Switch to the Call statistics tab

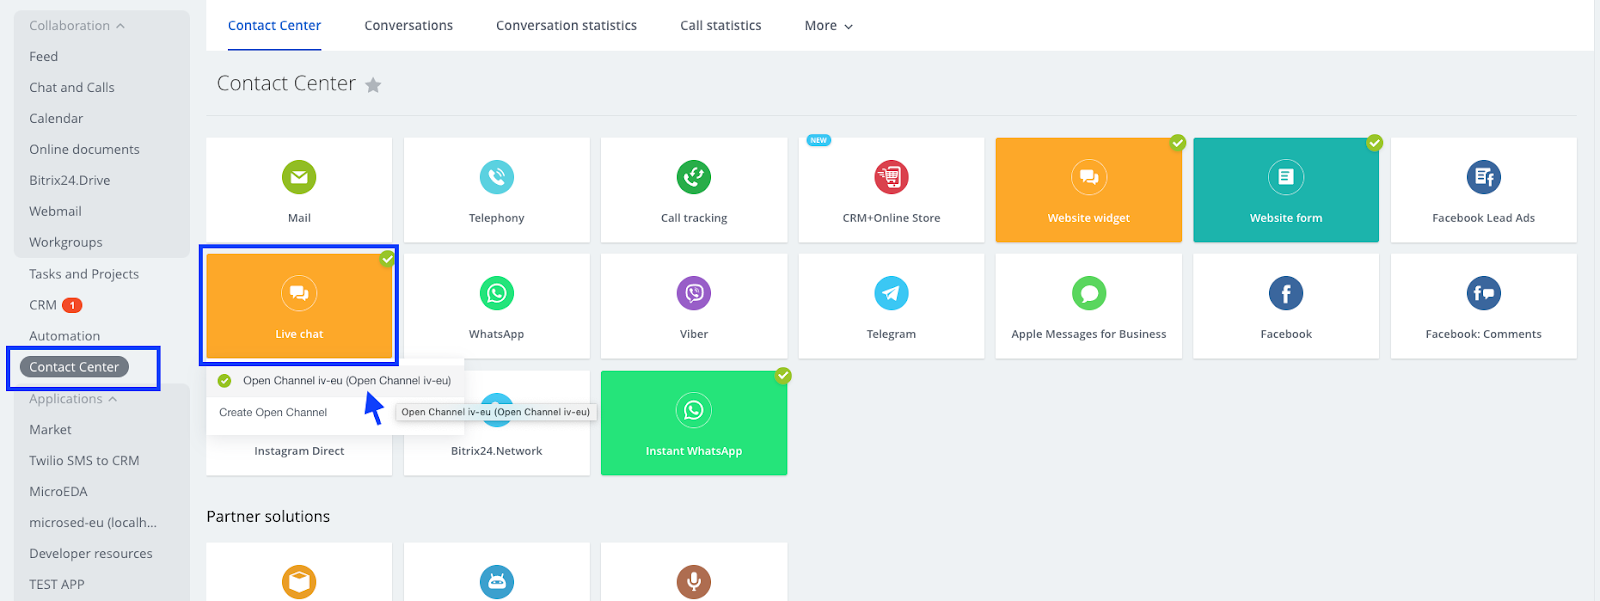[721, 26]
